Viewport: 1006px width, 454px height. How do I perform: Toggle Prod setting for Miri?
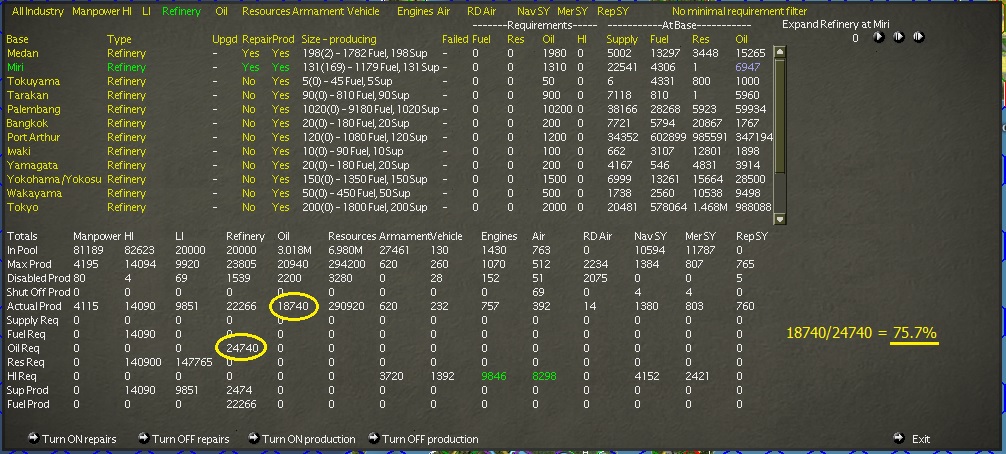(x=280, y=67)
